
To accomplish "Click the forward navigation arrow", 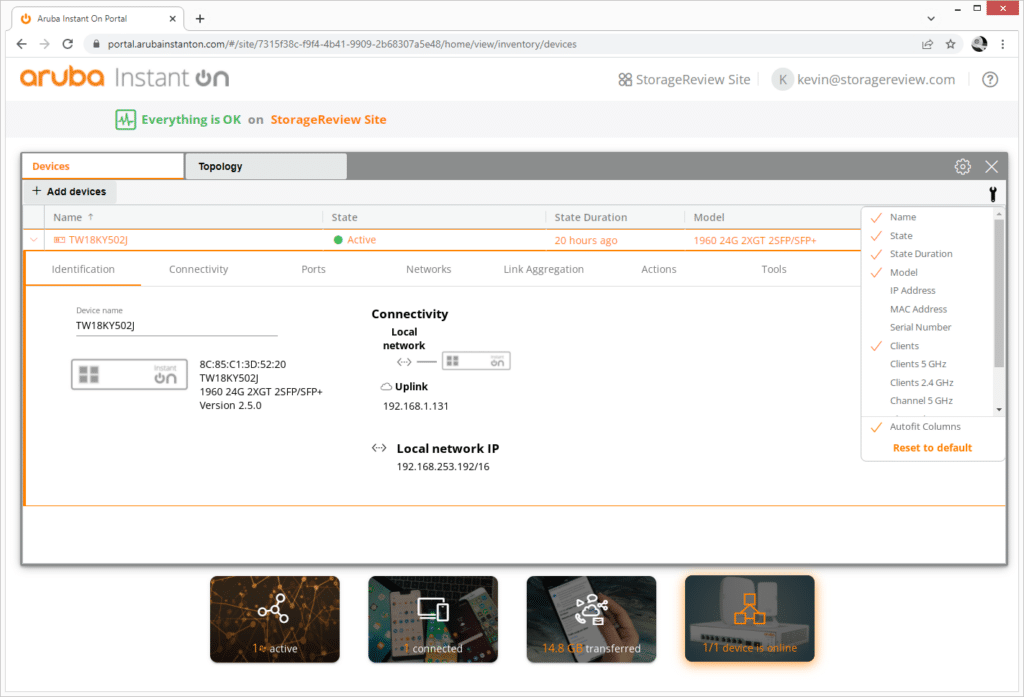I will pos(44,44).
